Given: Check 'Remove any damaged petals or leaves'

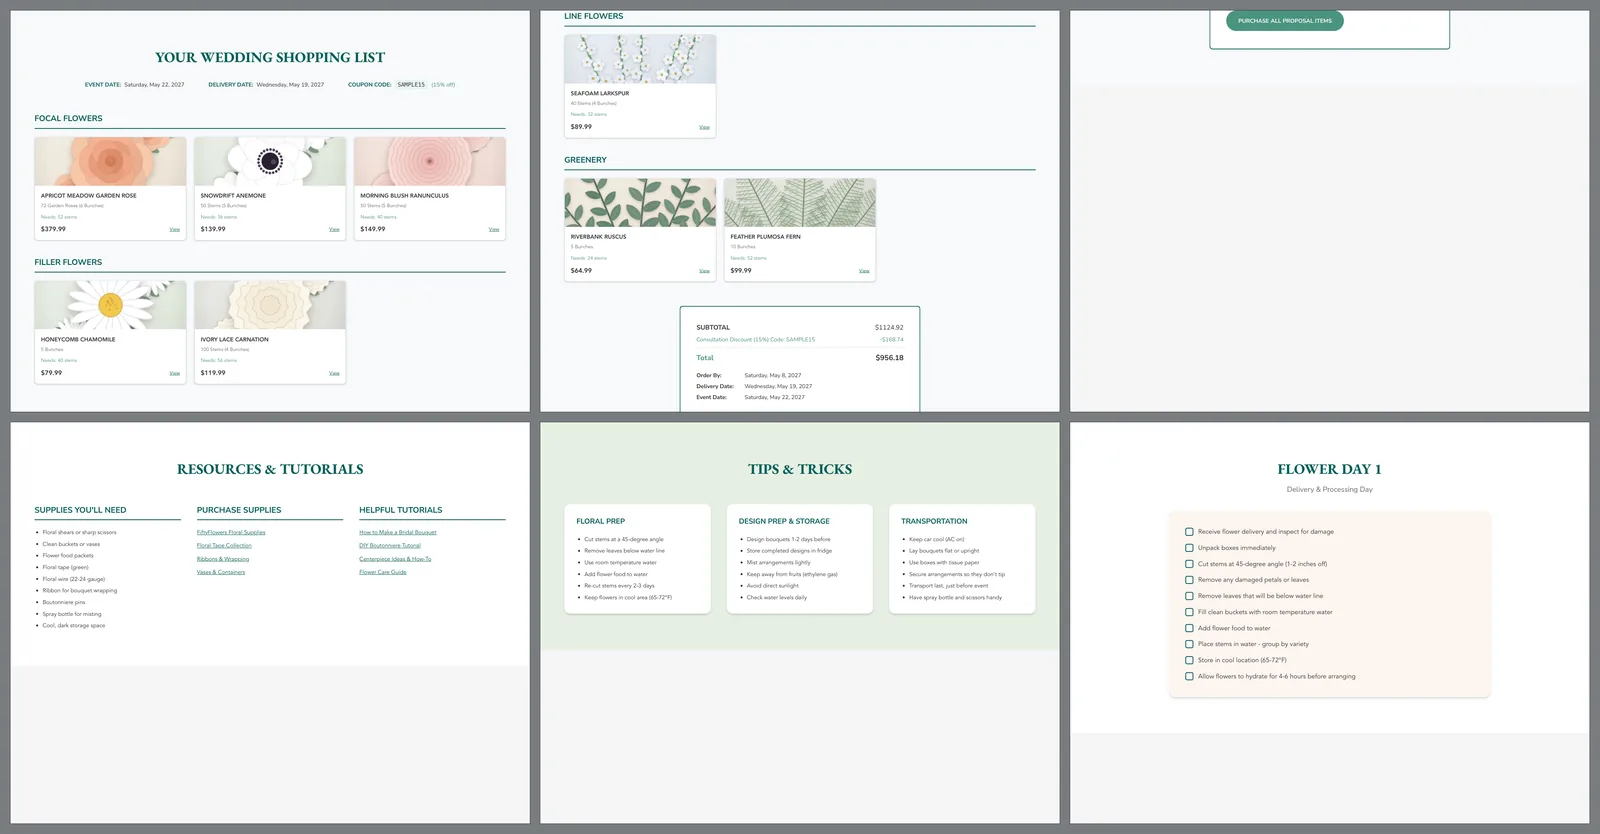Looking at the screenshot, I should pyautogui.click(x=1189, y=580).
